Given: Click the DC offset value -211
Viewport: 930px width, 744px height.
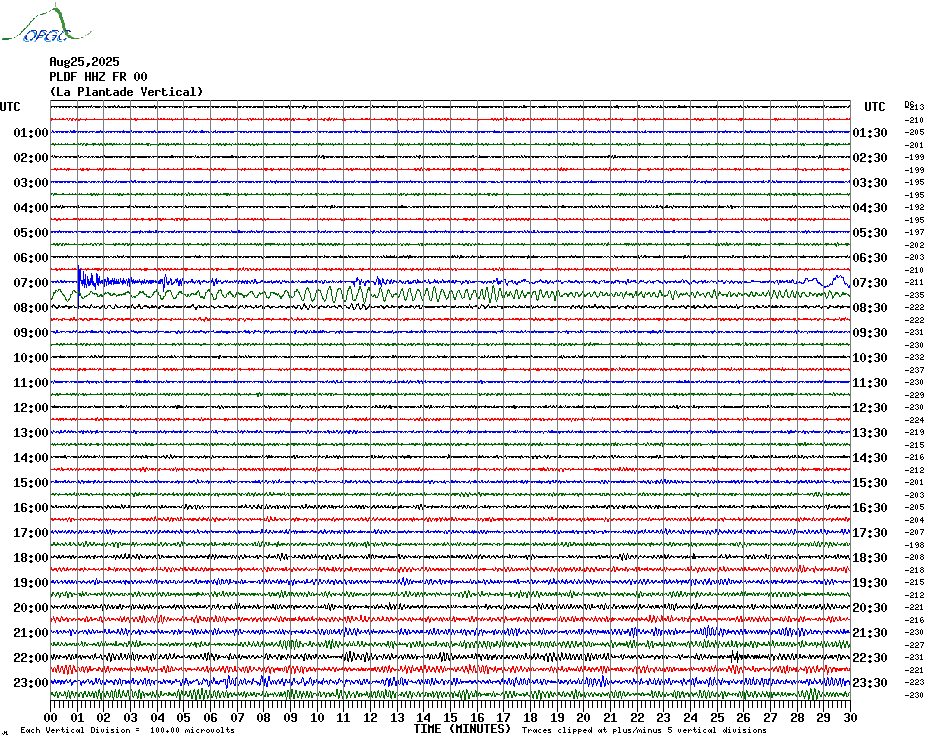Looking at the screenshot, I should (x=915, y=282).
